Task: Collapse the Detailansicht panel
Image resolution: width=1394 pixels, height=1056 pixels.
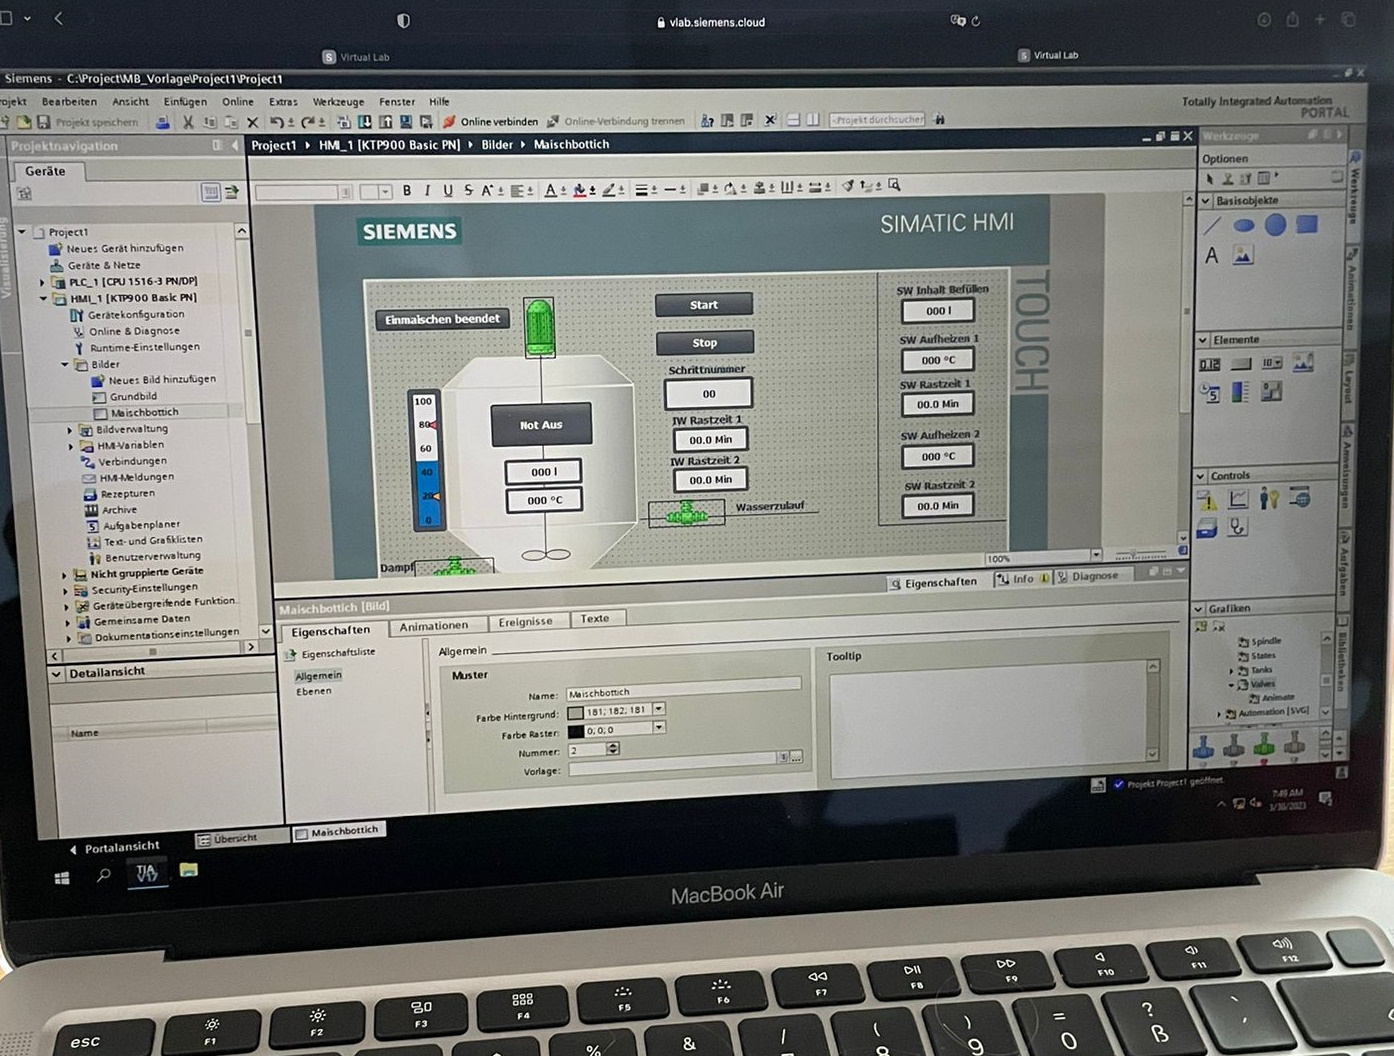Action: click(x=57, y=674)
